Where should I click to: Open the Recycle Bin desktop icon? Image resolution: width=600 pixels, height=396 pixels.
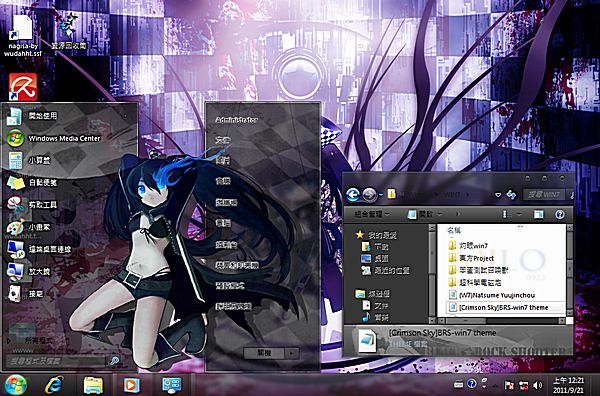click(x=69, y=32)
